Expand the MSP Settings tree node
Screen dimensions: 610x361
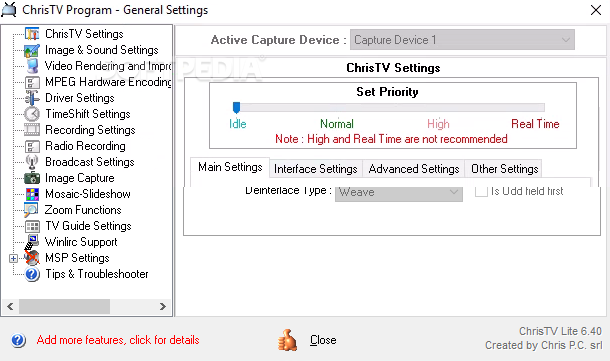coord(13,258)
